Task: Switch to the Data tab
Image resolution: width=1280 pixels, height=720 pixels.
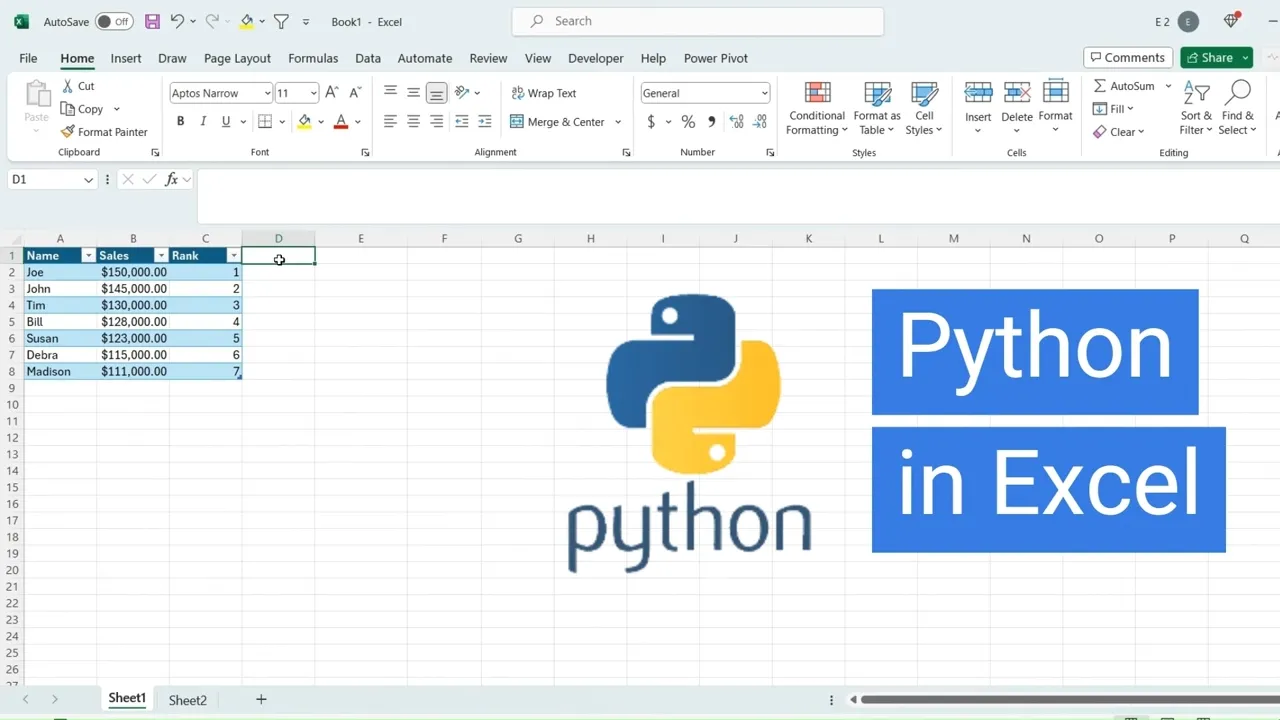Action: click(x=368, y=58)
